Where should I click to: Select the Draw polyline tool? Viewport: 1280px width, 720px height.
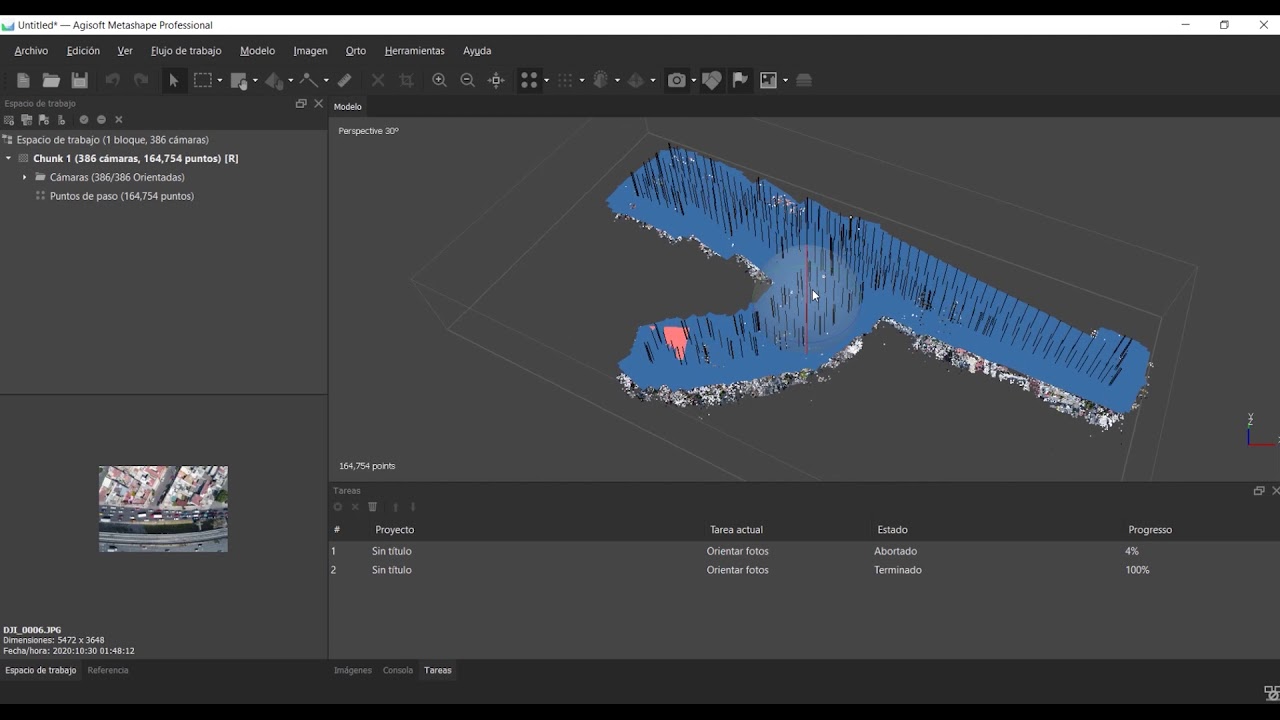(309, 80)
